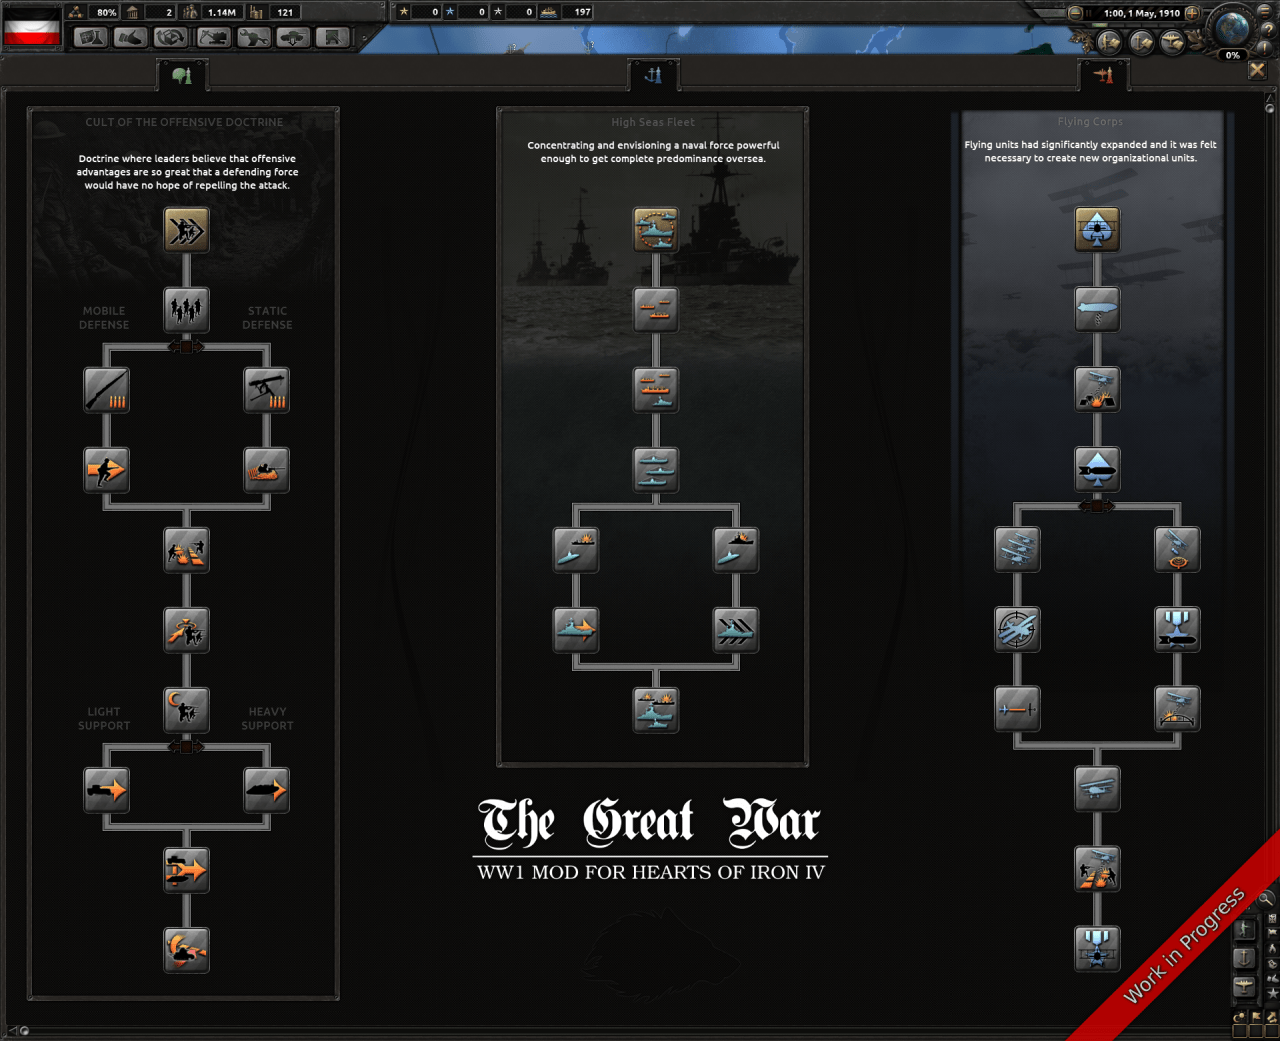Select the Static Defense machine gun node
Viewport: 1280px width, 1041px height.
267,390
